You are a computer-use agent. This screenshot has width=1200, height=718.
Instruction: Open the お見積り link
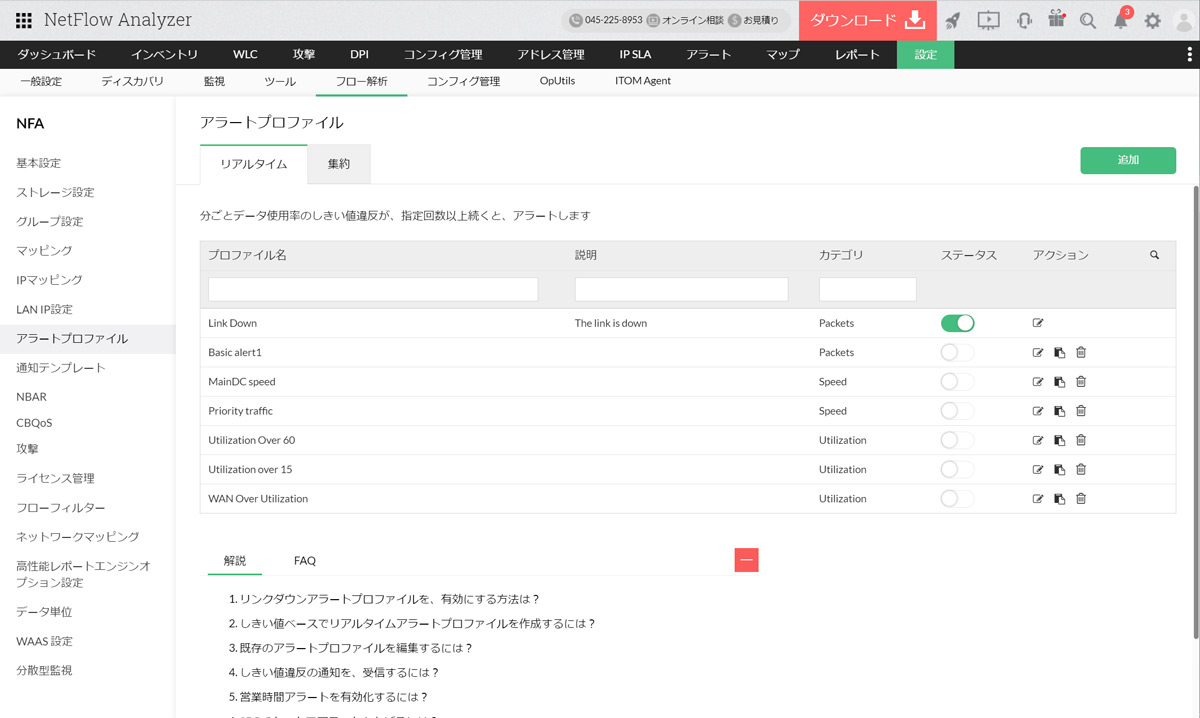754,20
